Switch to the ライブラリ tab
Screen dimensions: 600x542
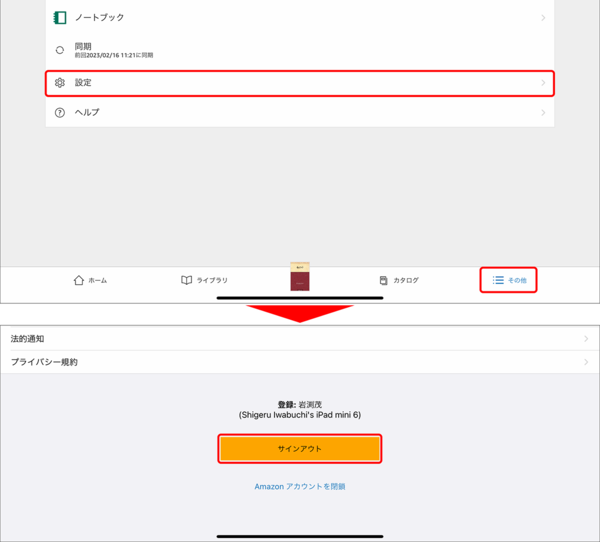204,280
